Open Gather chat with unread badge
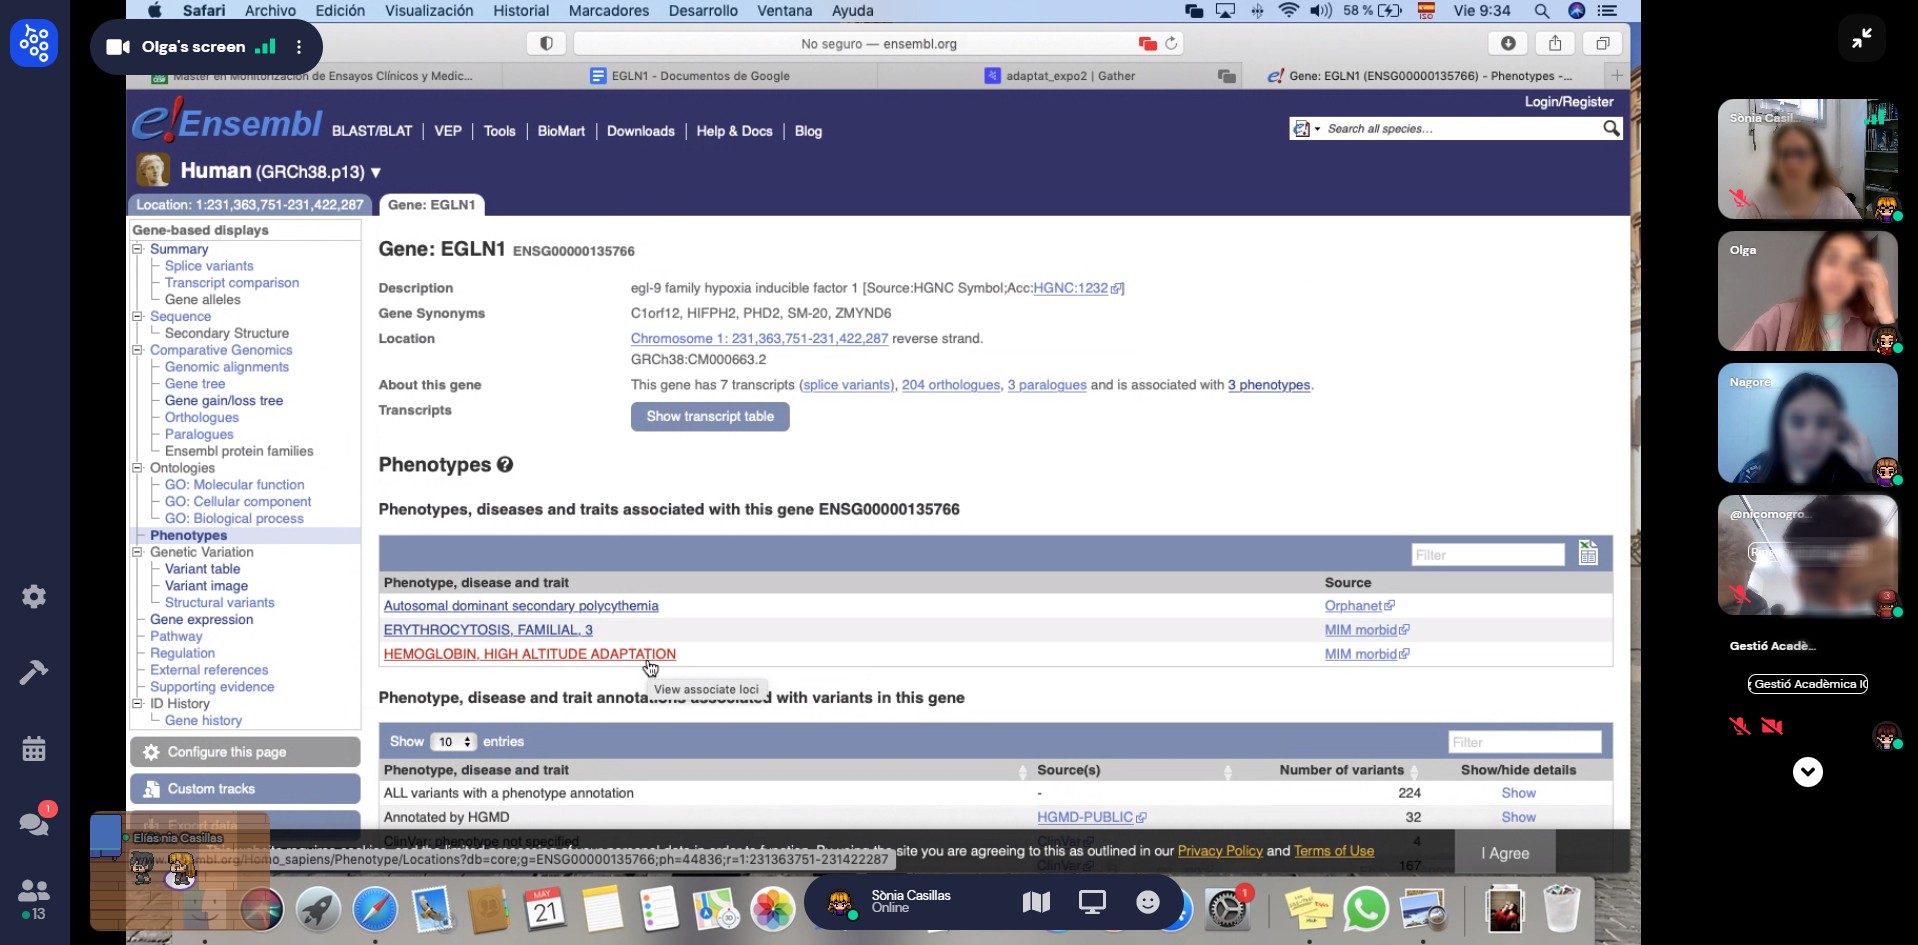This screenshot has width=1918, height=945. coord(34,823)
